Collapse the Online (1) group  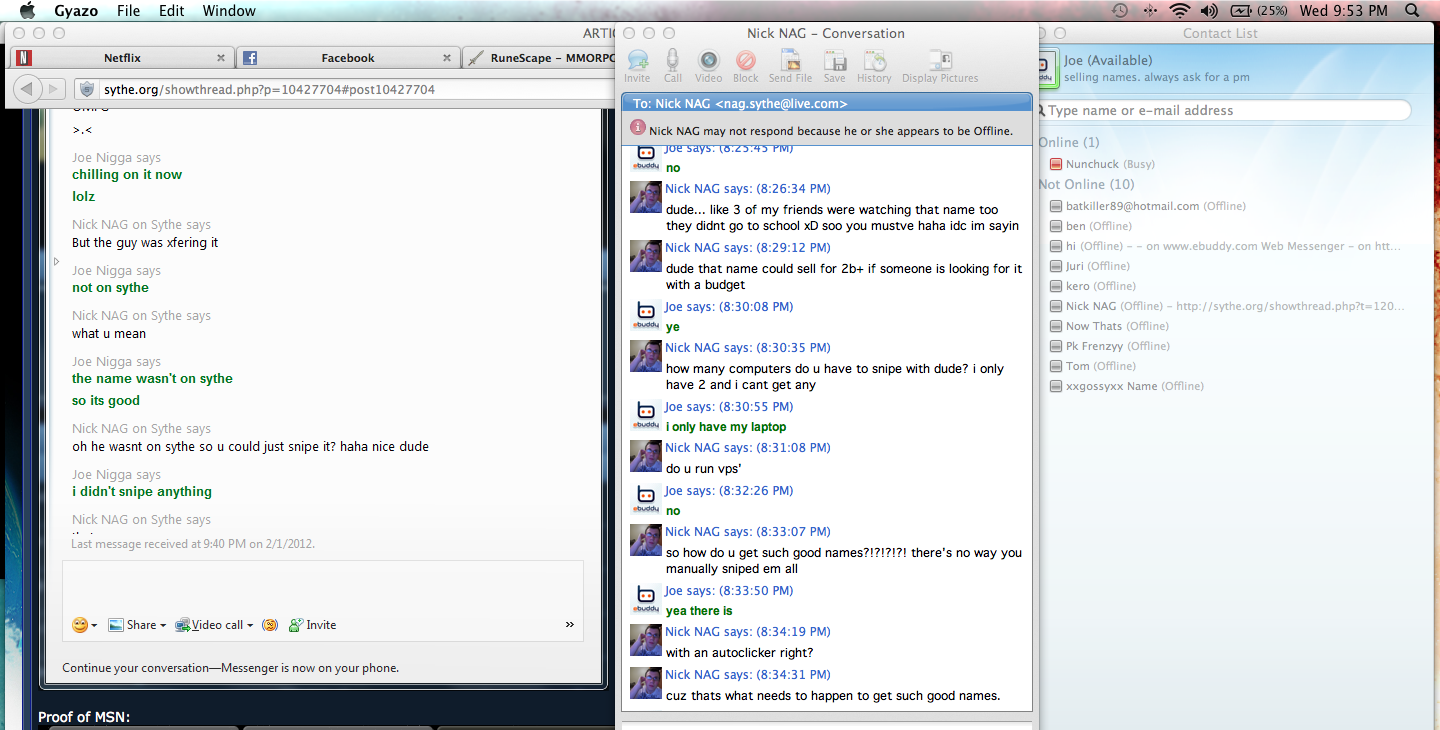[1068, 142]
